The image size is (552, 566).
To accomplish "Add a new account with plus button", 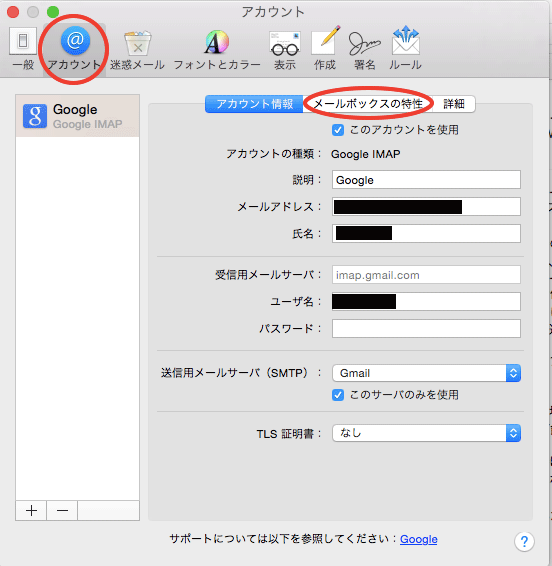I will [31, 510].
